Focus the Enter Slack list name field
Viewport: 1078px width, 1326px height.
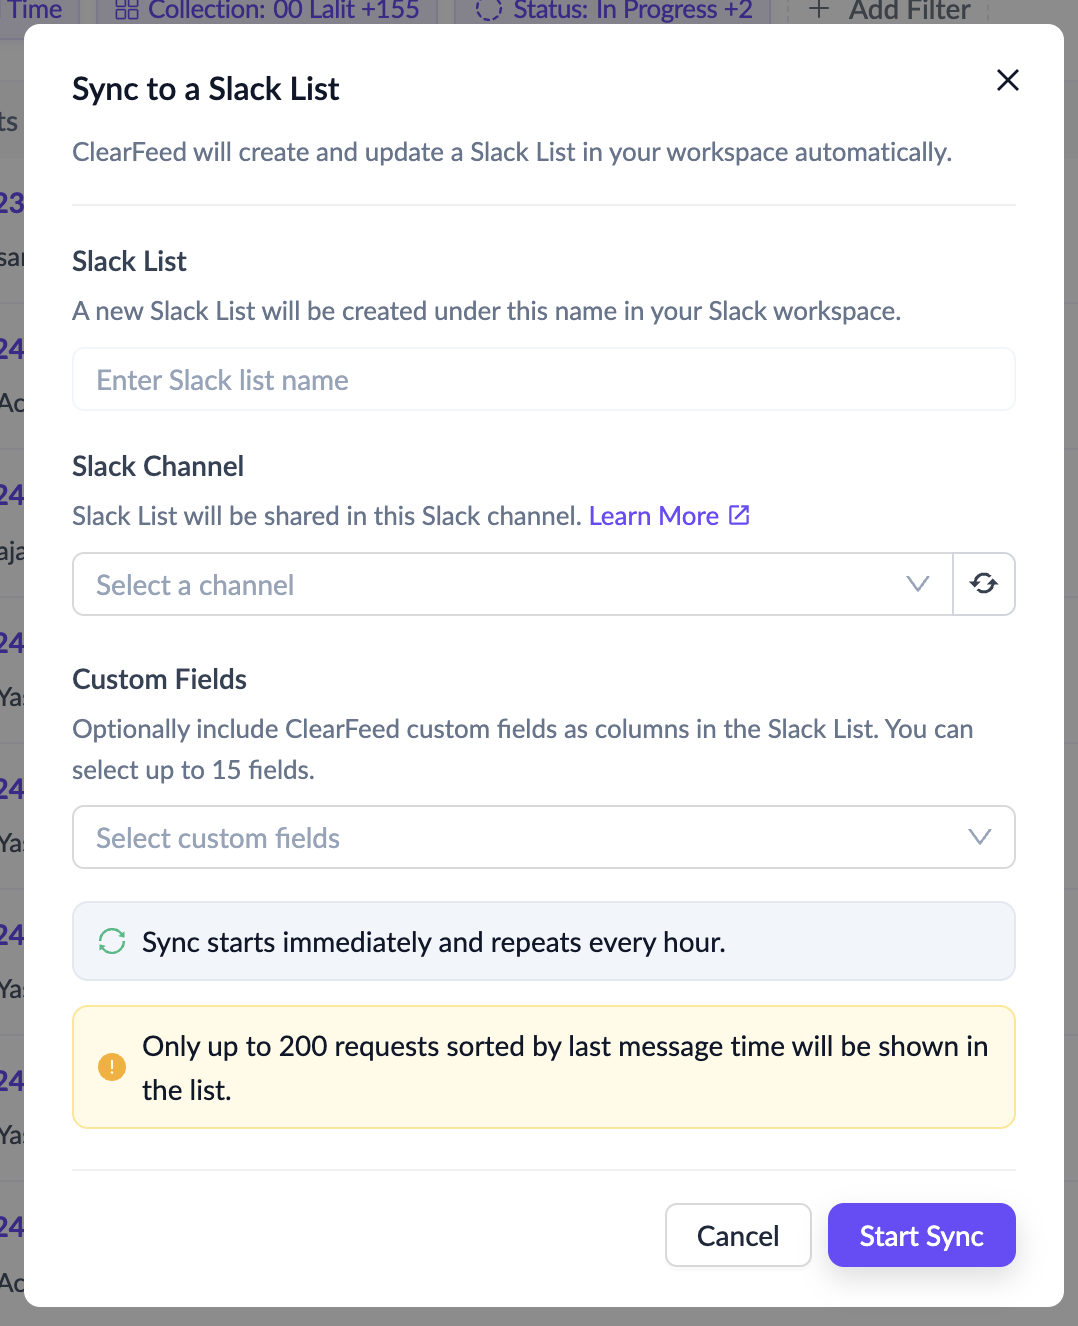pos(543,380)
